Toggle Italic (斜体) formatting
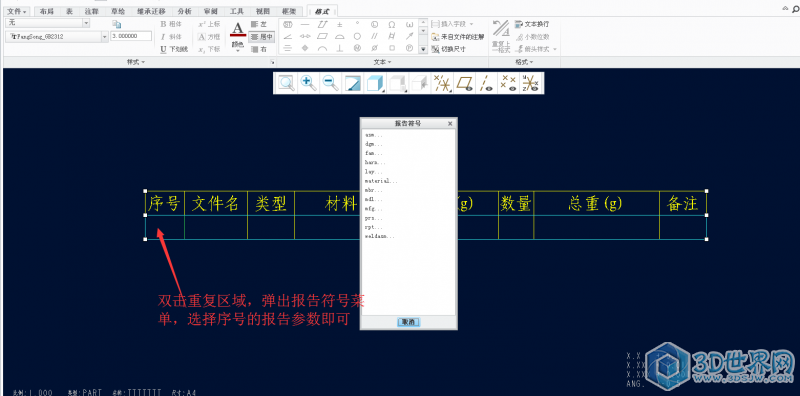 click(171, 36)
